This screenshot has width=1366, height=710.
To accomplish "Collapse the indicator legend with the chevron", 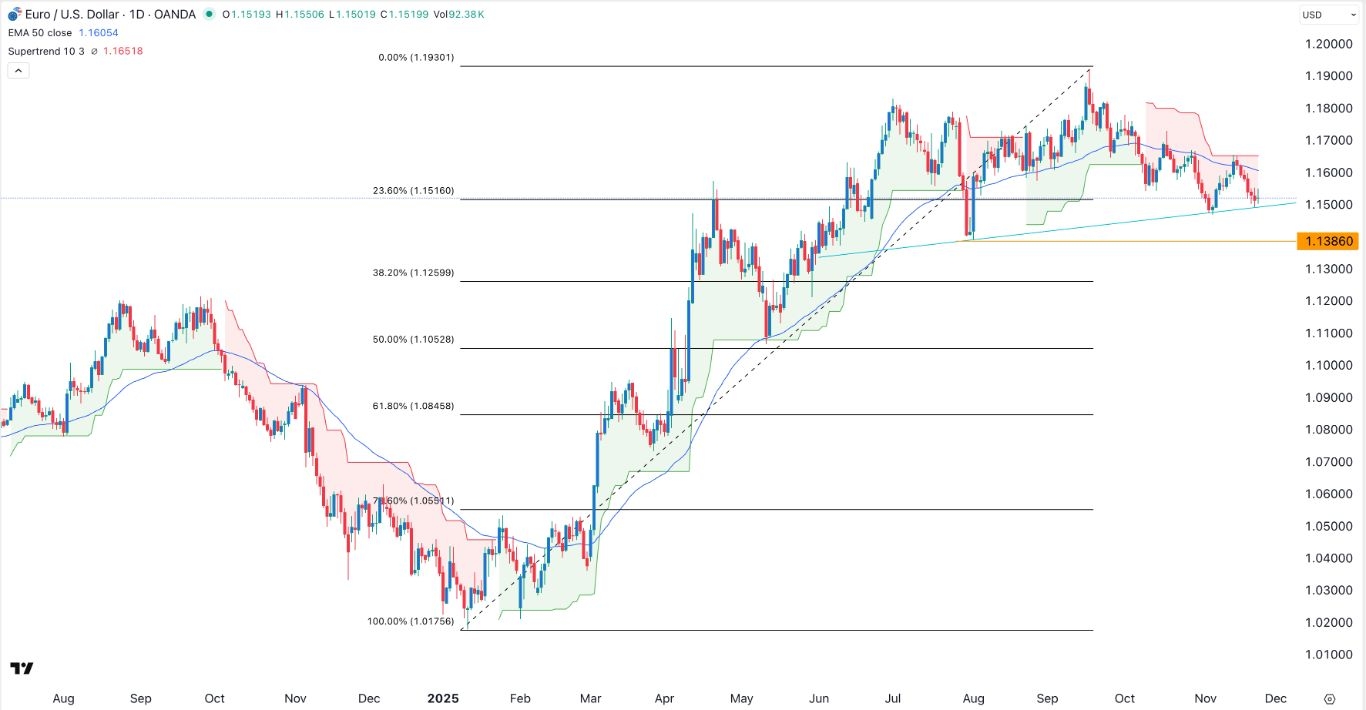I will click(x=17, y=69).
